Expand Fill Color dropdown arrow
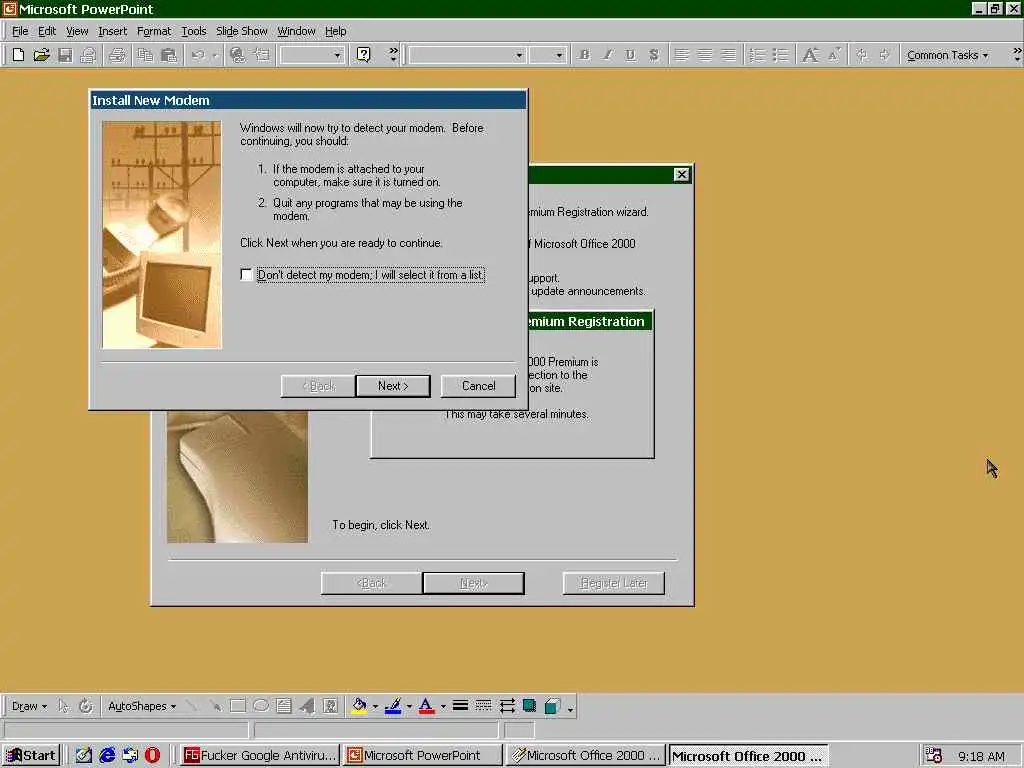1024x768 pixels. pos(375,706)
